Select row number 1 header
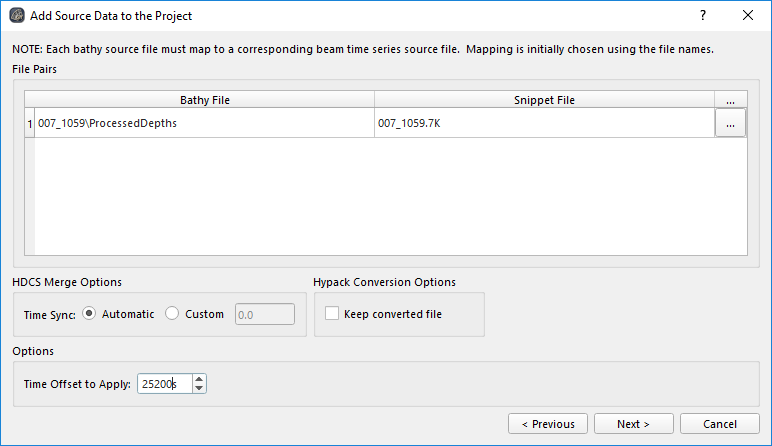This screenshot has height=446, width=772. point(29,124)
